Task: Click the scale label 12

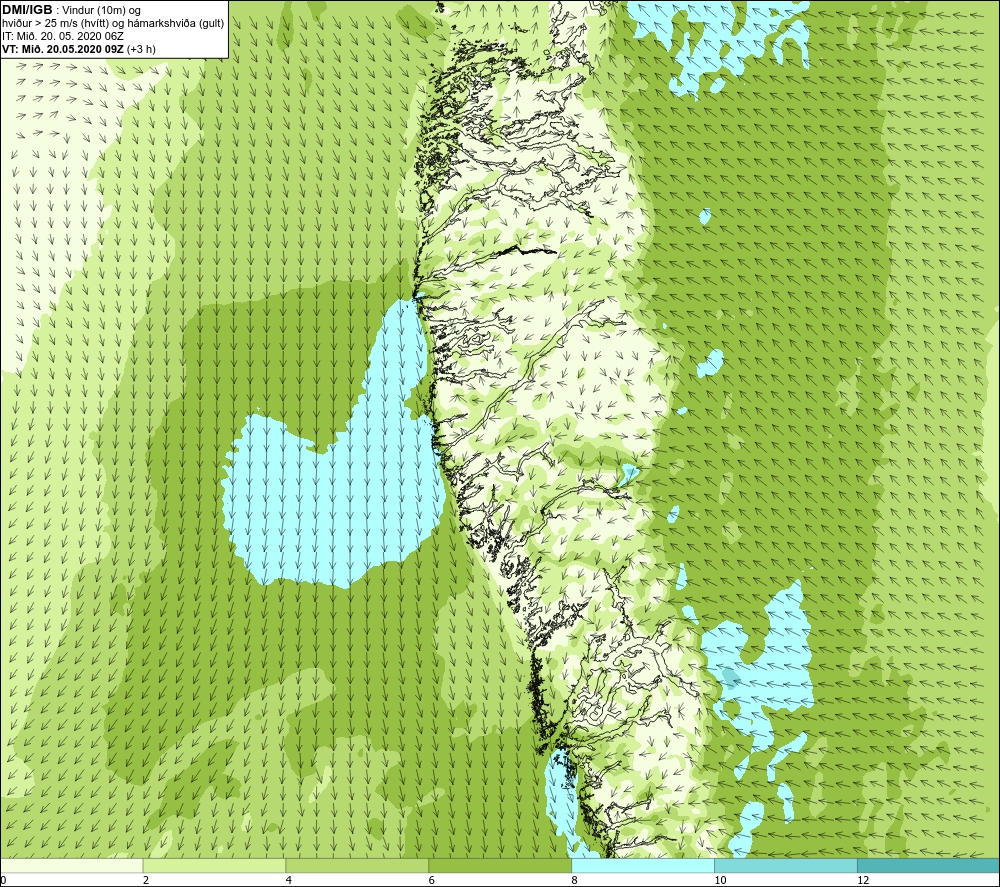Action: (x=863, y=881)
